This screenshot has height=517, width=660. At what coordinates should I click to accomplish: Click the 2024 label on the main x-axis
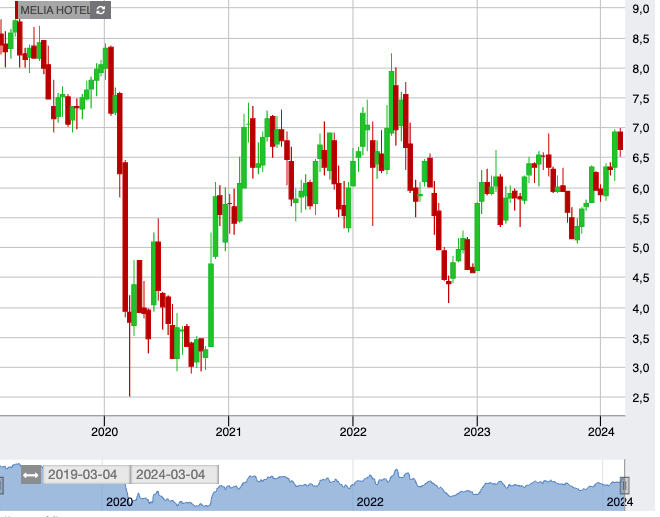coord(601,432)
